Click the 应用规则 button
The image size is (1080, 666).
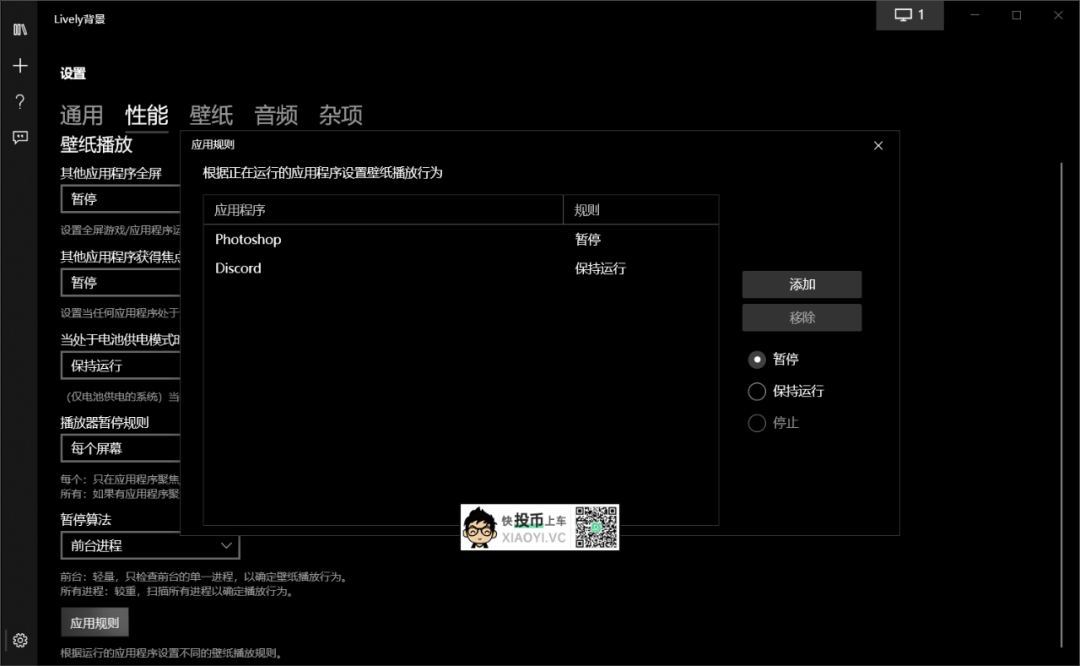(94, 623)
